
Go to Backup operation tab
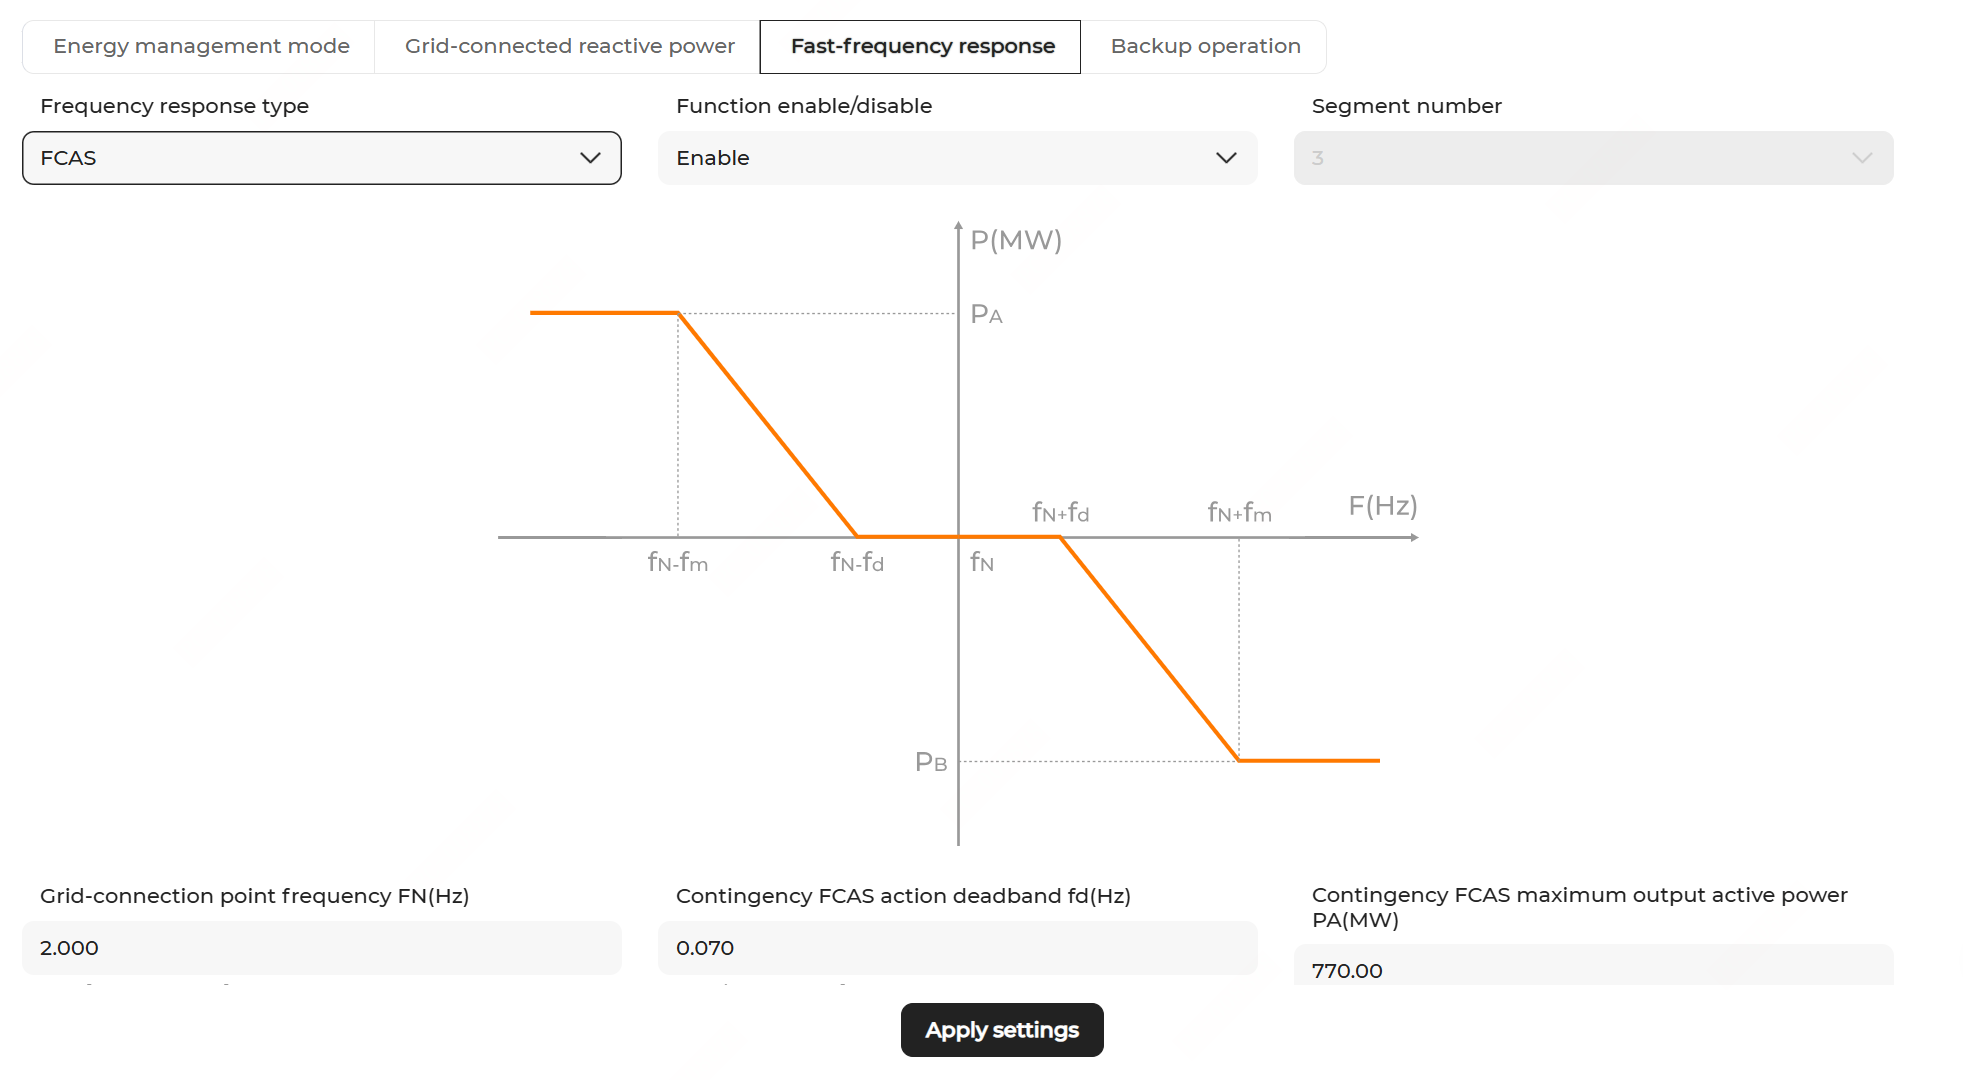click(x=1204, y=47)
